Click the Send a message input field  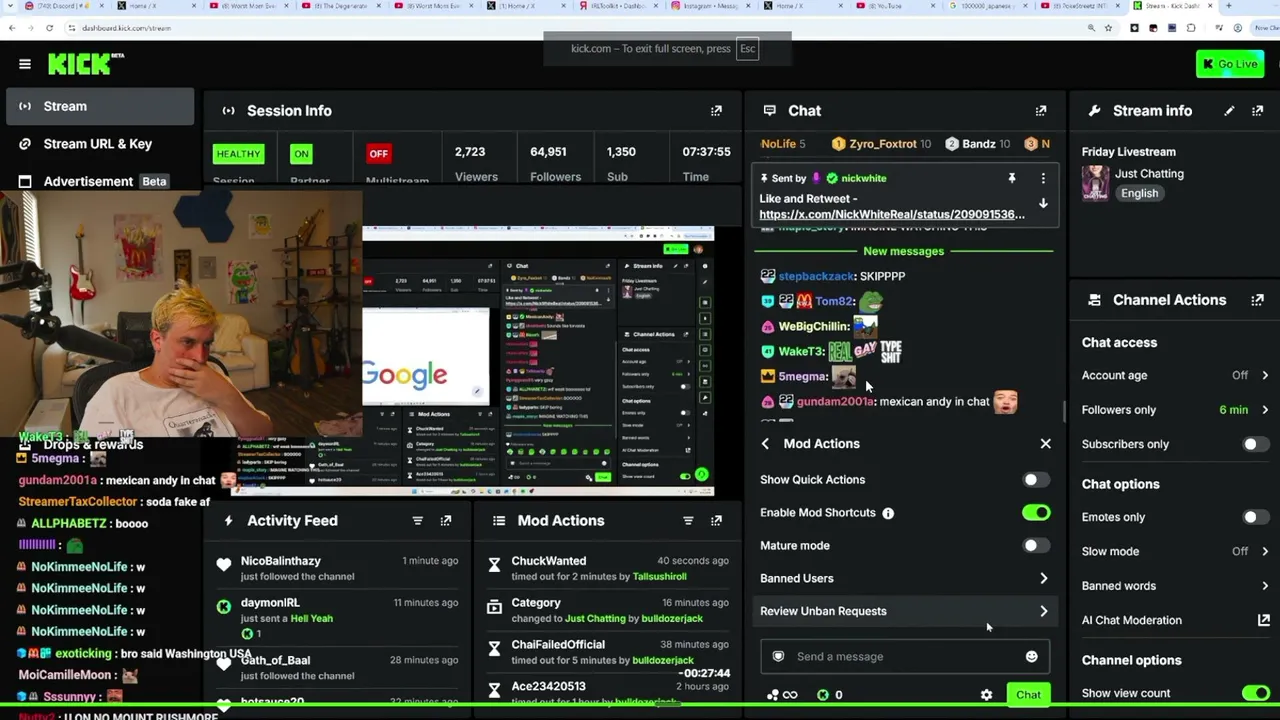tap(905, 657)
